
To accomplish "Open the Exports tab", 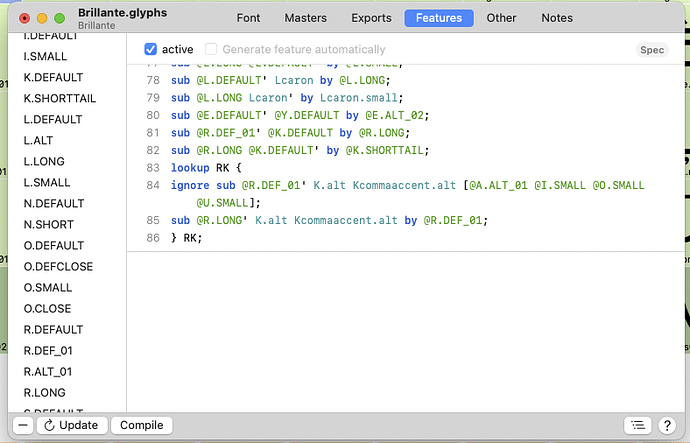I will click(372, 18).
